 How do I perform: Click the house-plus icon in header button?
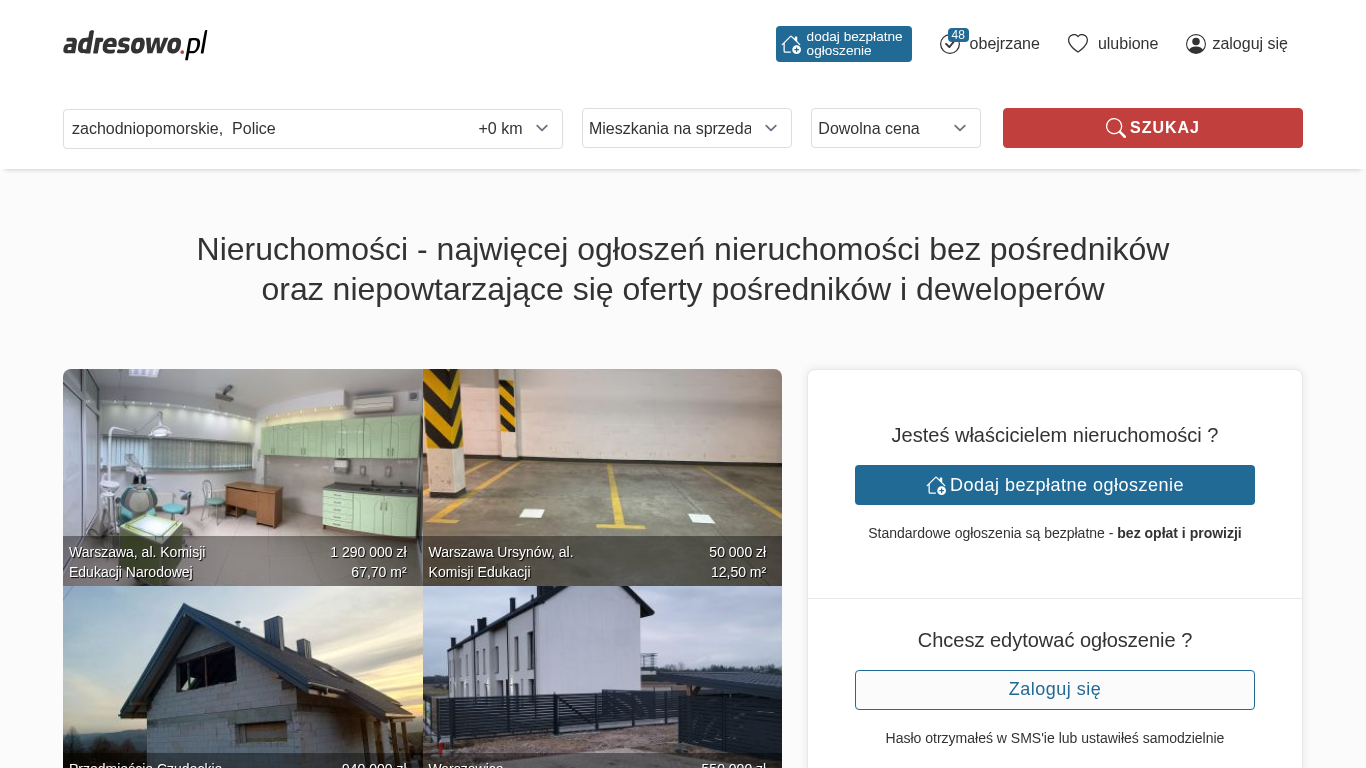click(x=791, y=44)
